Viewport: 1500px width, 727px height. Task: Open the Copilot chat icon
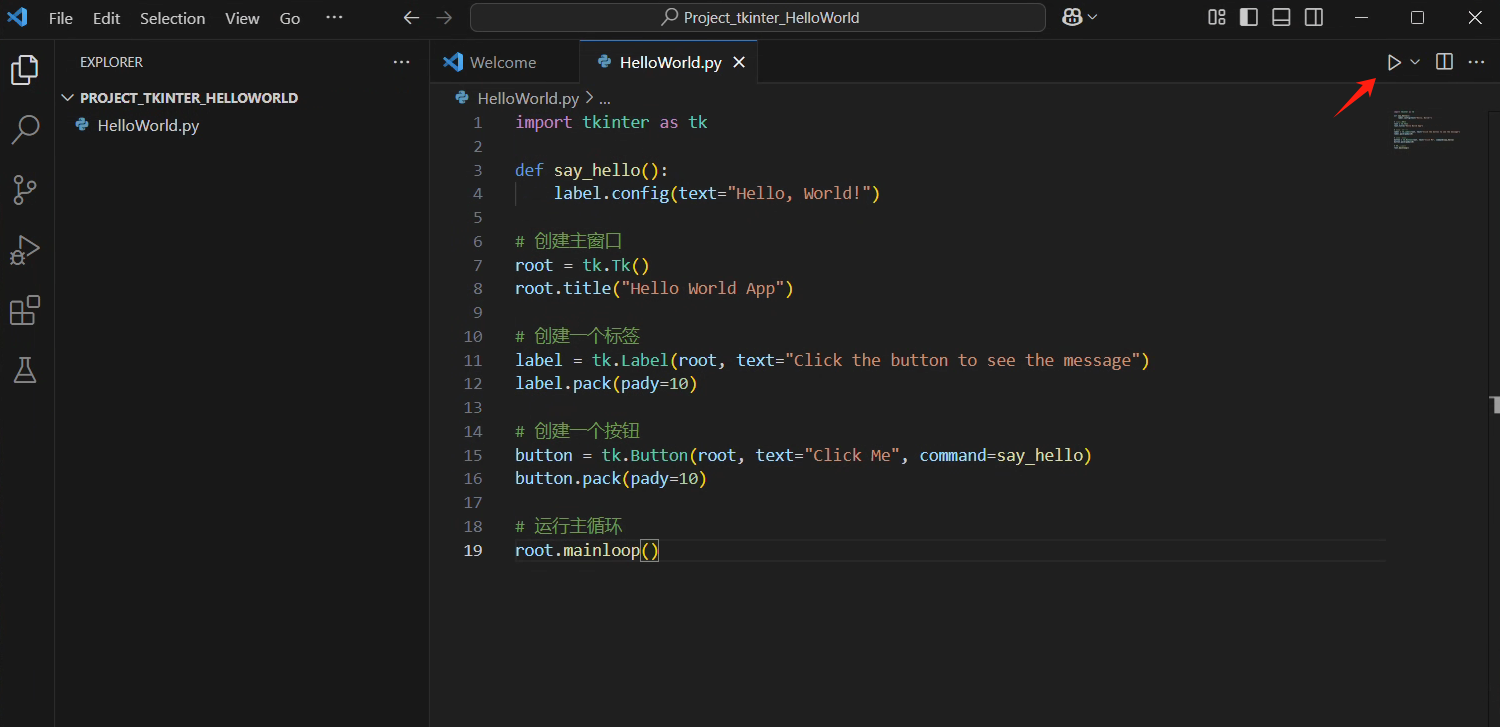[x=1072, y=17]
